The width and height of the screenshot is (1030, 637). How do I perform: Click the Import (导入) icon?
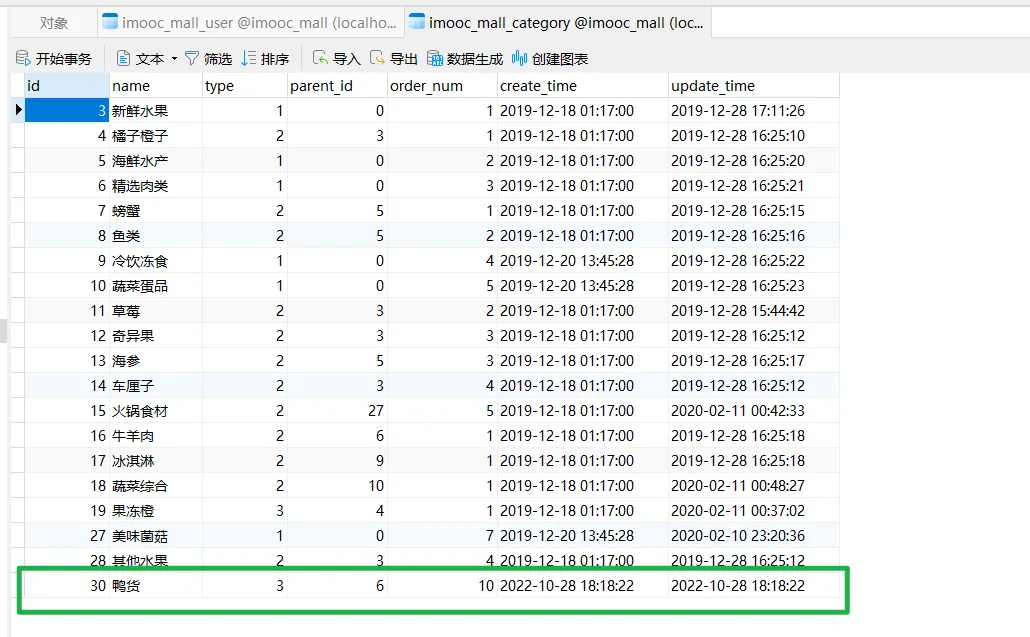pos(320,58)
